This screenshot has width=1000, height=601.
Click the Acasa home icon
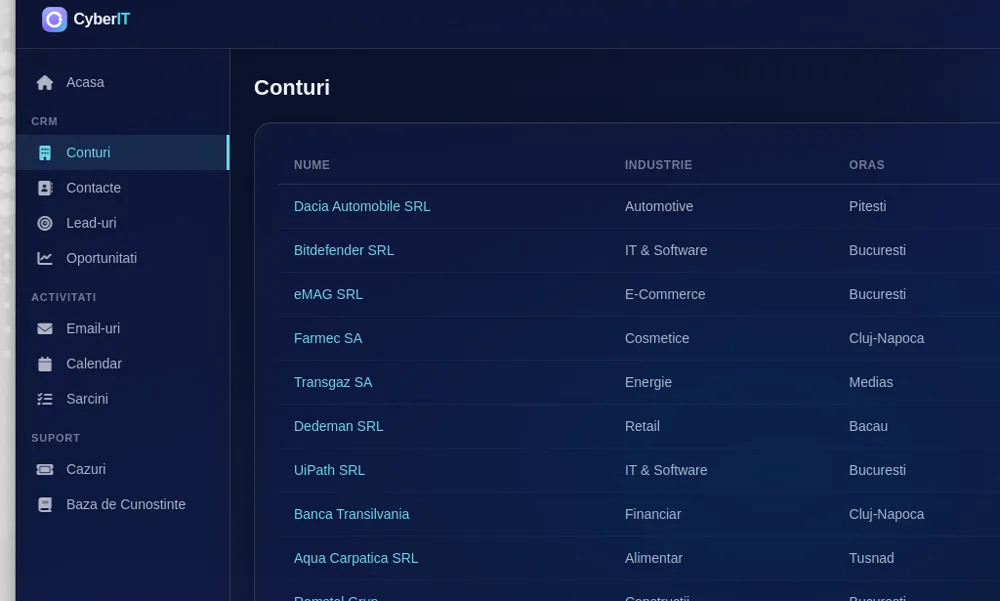45,82
